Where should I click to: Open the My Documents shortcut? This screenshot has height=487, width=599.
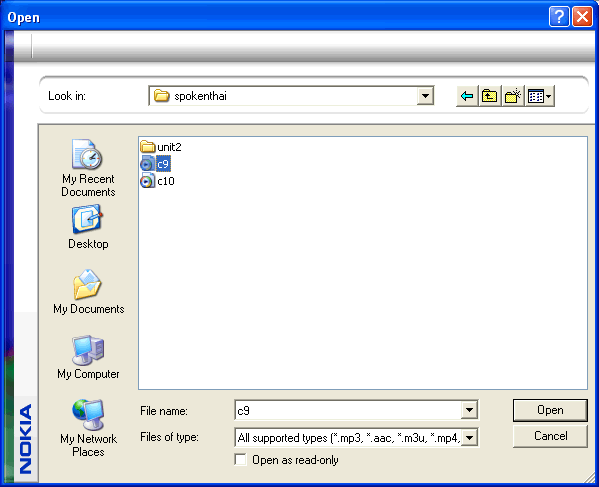coord(89,293)
